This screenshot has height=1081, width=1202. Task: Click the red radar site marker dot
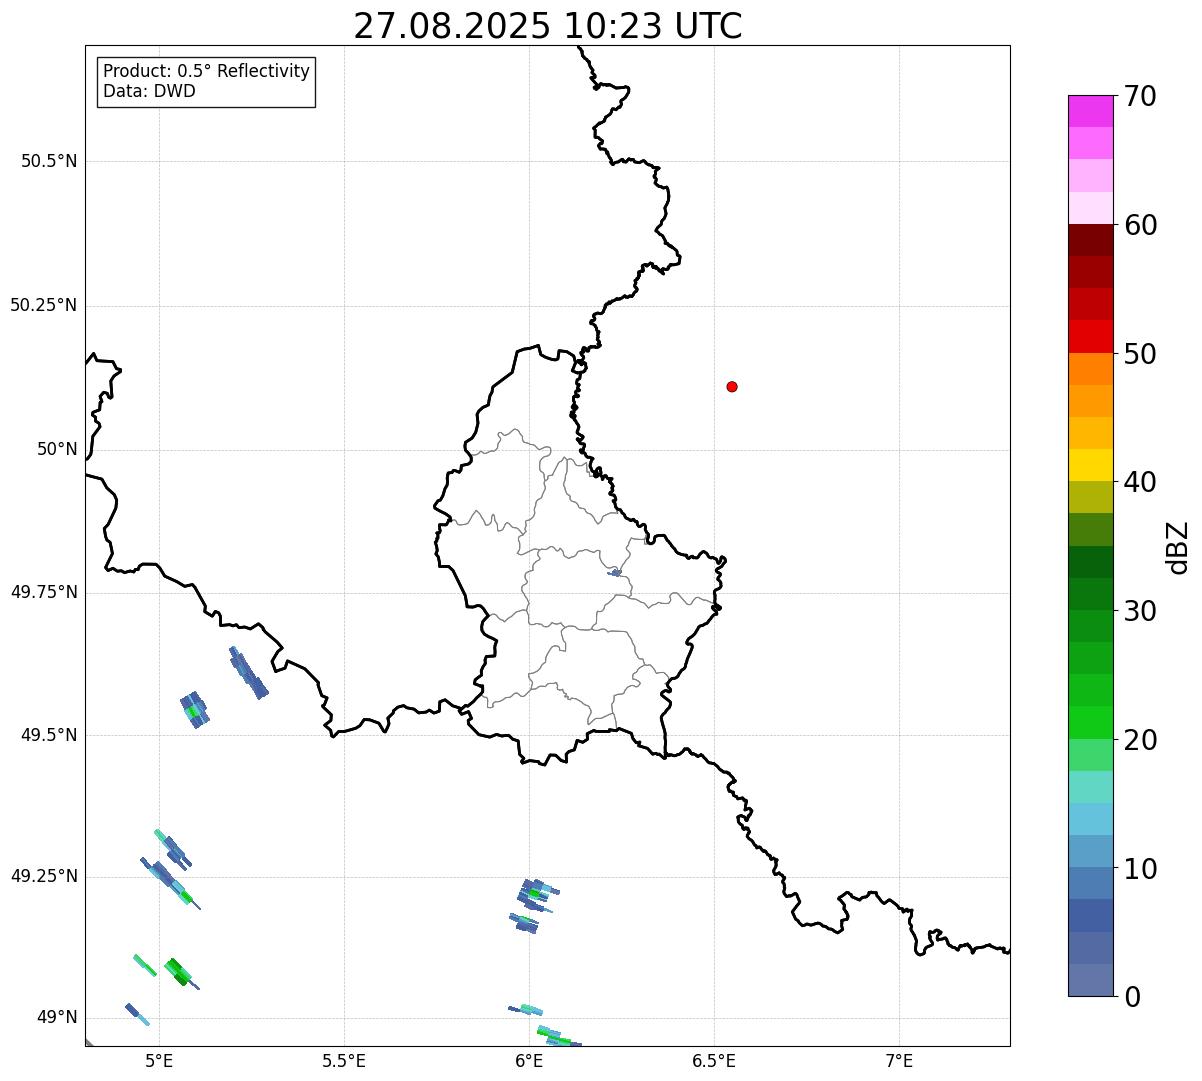[x=732, y=386]
